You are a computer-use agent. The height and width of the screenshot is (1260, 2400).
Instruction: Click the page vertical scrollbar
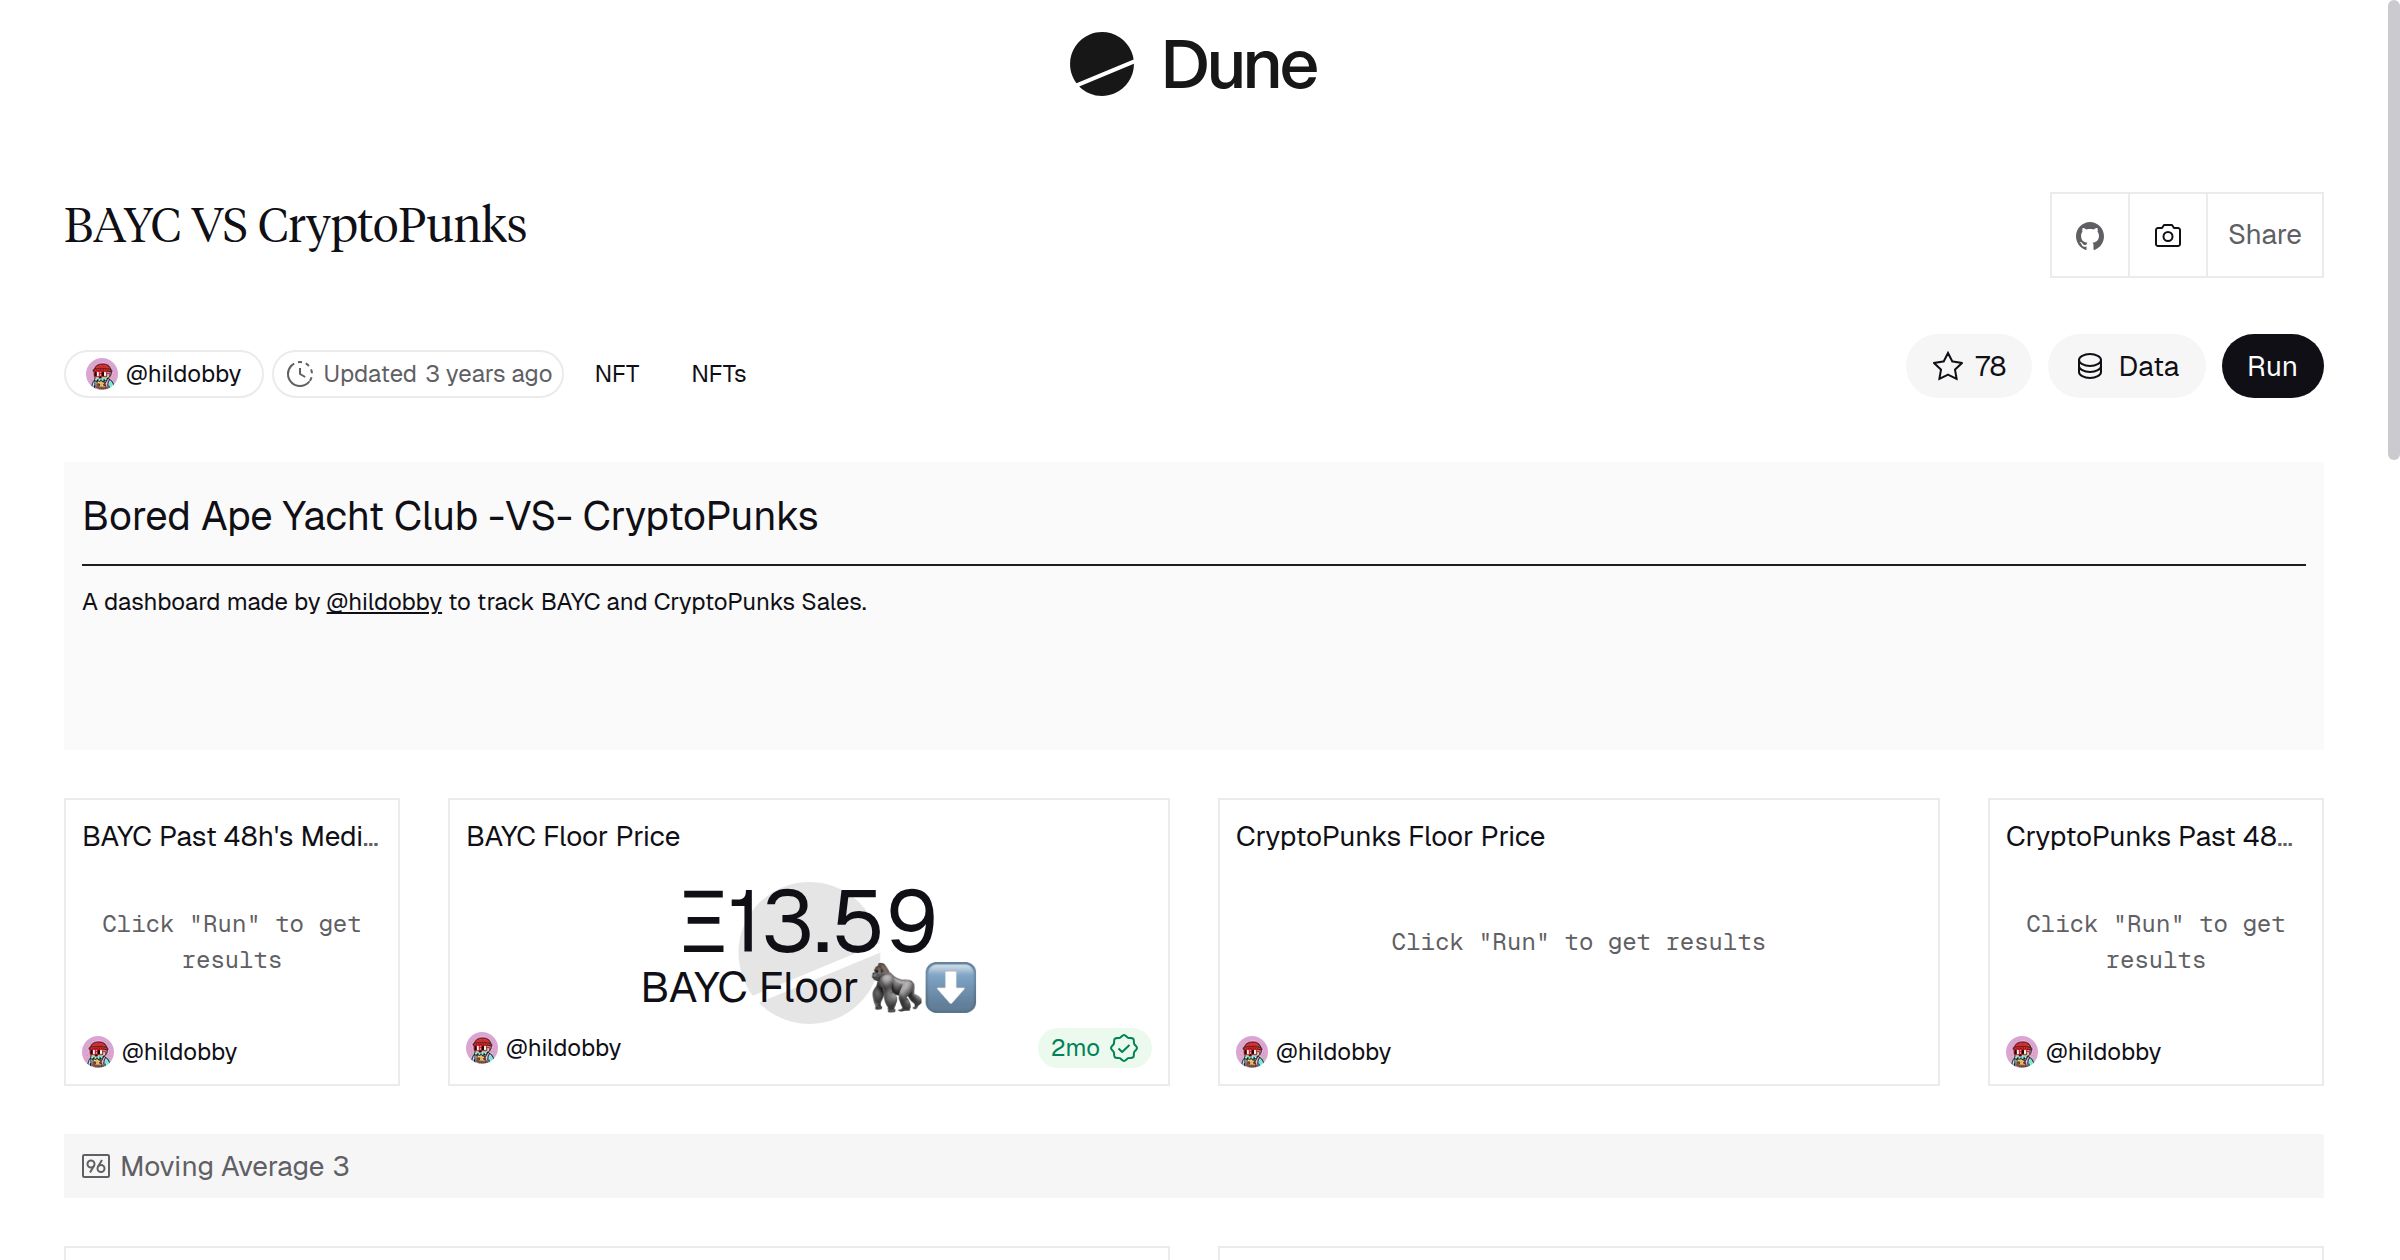click(2392, 230)
